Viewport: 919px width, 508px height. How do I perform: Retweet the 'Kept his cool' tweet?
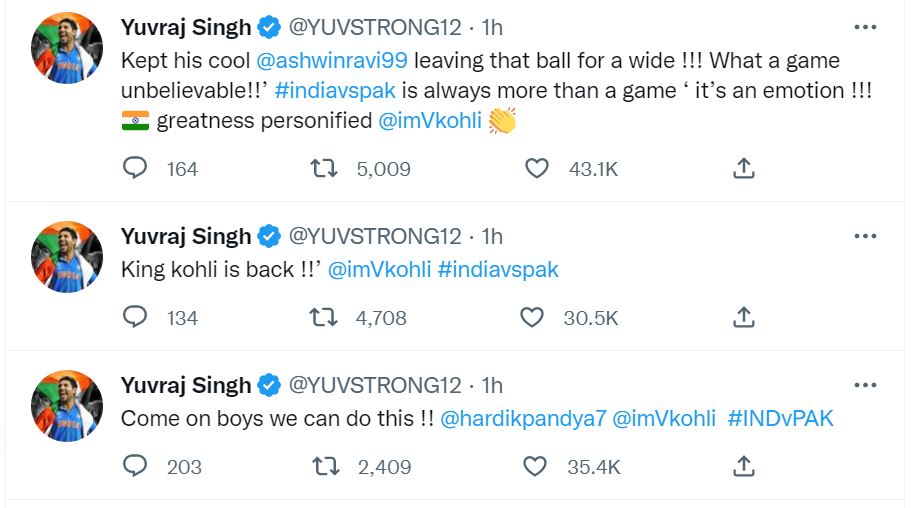coord(323,168)
